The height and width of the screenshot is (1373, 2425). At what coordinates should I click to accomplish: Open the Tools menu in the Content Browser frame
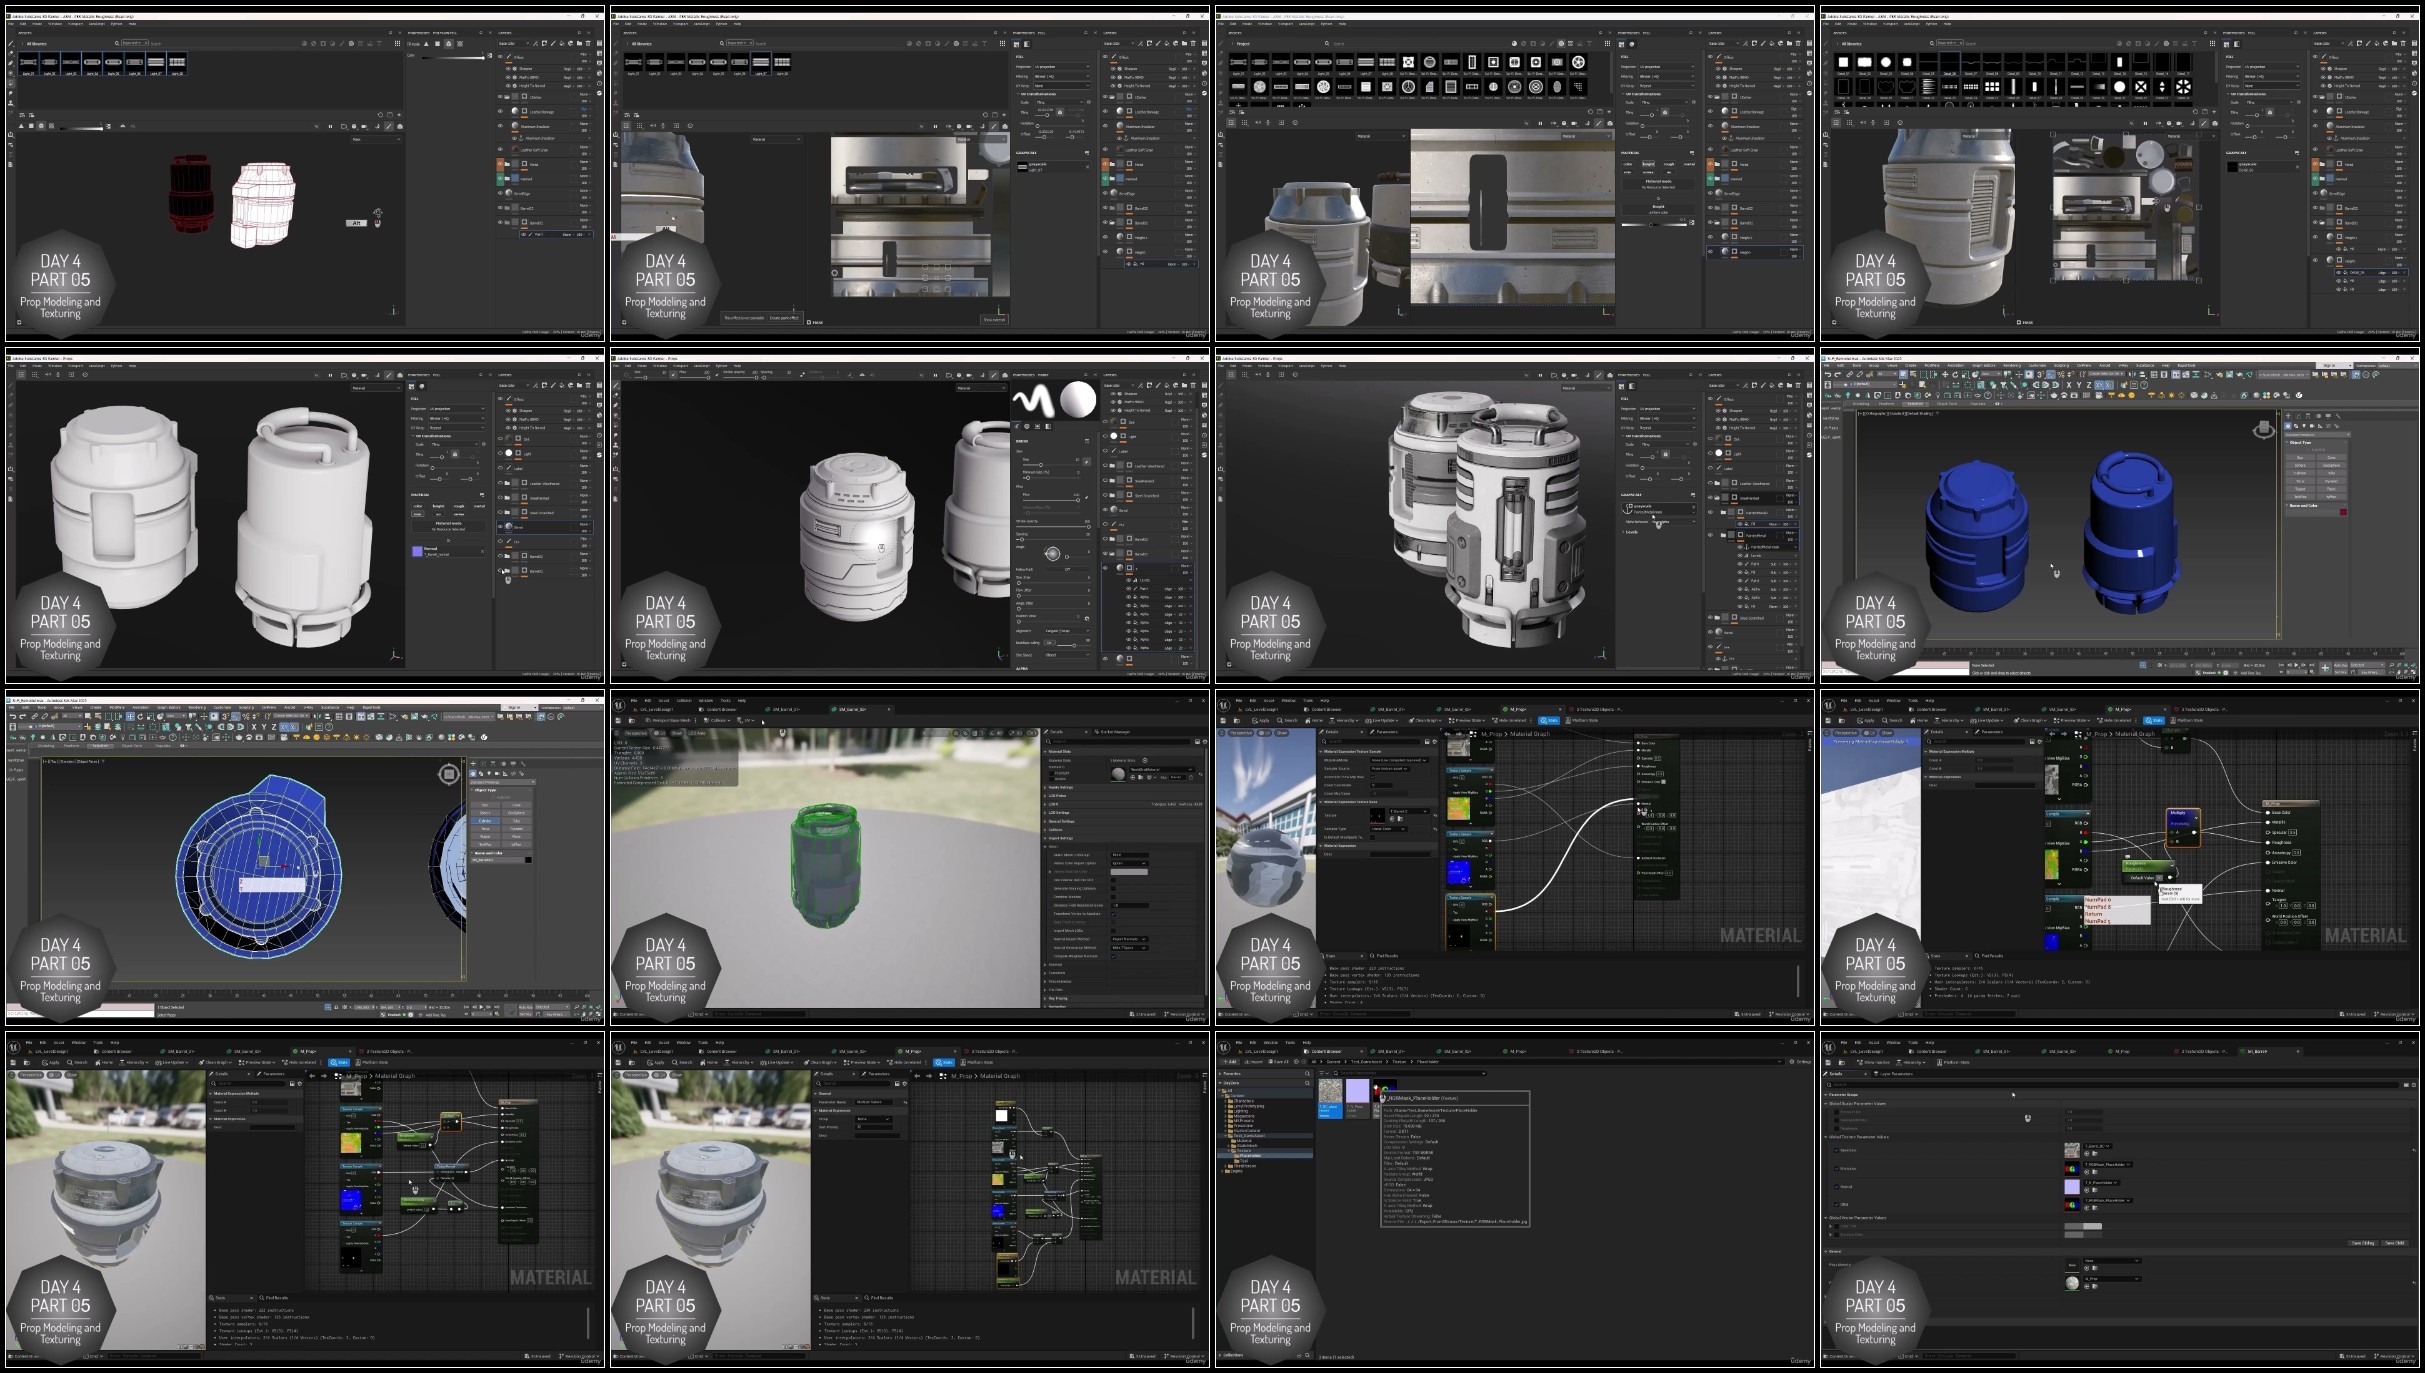coord(1290,1042)
